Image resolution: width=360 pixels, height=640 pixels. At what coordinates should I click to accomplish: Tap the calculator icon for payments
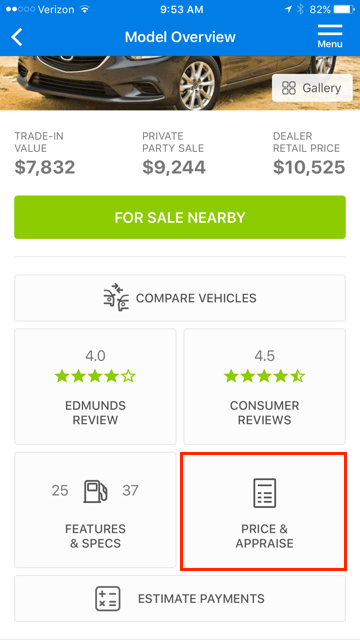(x=108, y=599)
